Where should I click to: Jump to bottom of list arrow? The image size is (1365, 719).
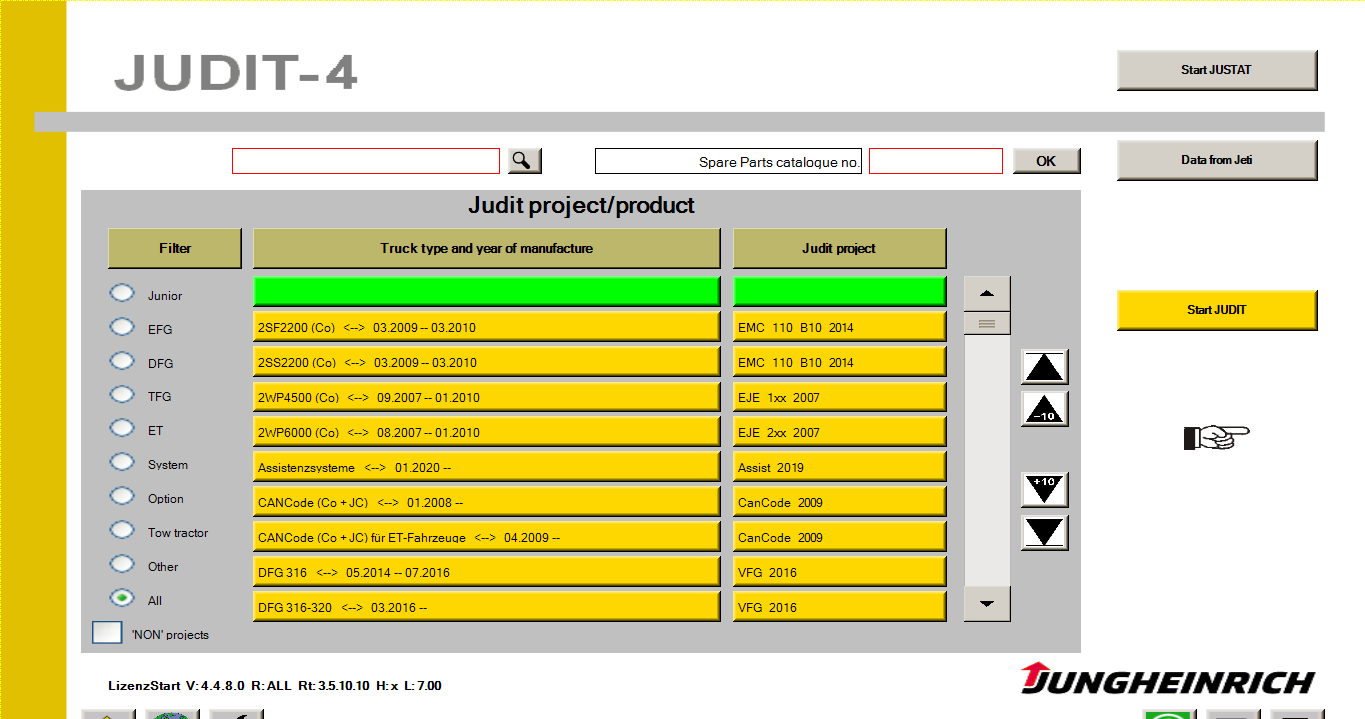click(x=1045, y=532)
